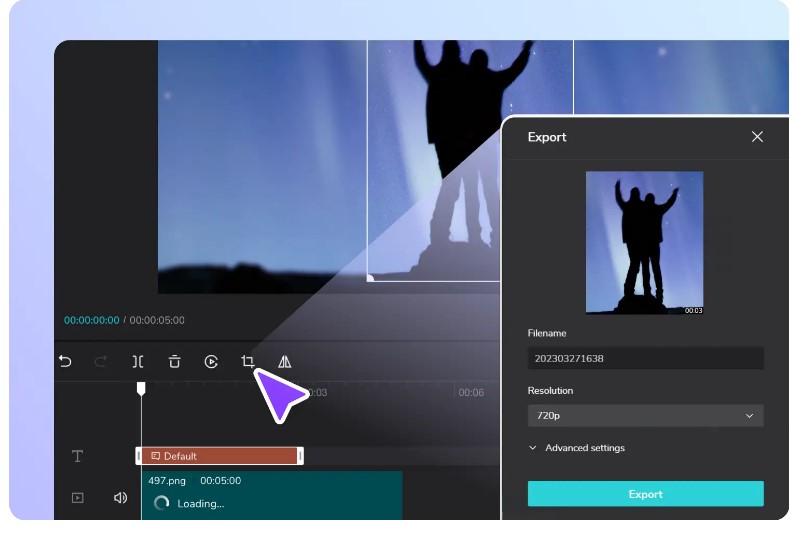Click the timeline playhead marker
Image resolution: width=806 pixels, height=535 pixels.
tap(141, 389)
